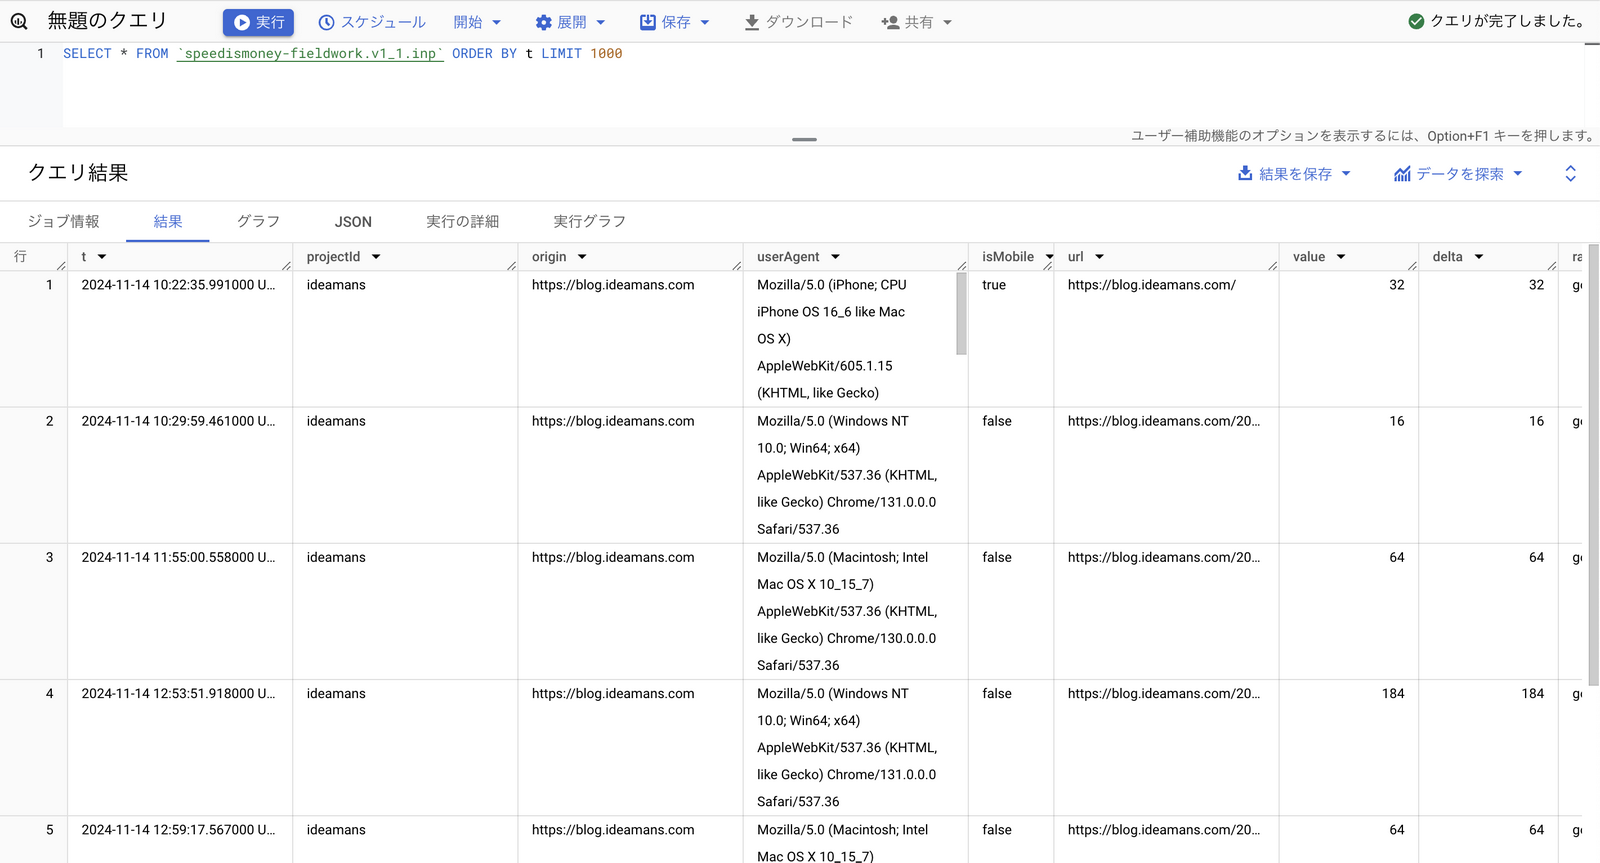1600x863 pixels.
Task: Click the userAgent column resize handle
Action: coord(962,265)
